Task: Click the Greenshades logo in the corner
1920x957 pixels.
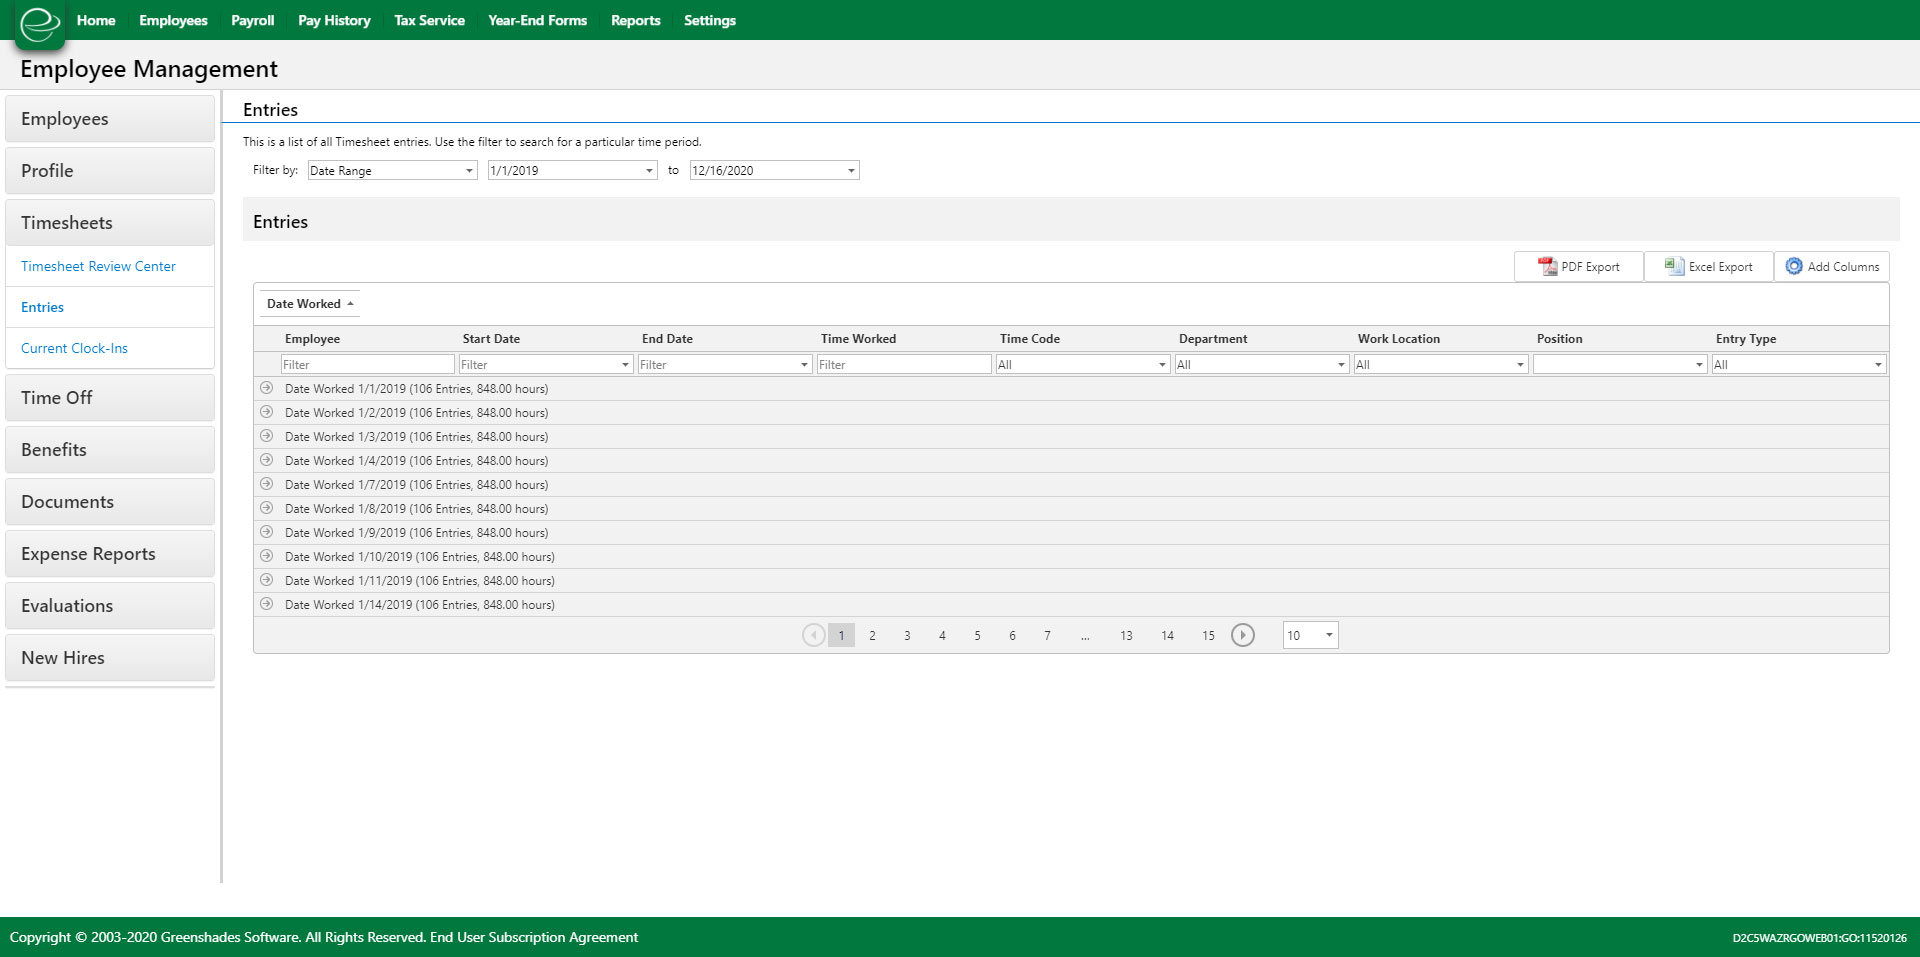Action: tap(40, 24)
